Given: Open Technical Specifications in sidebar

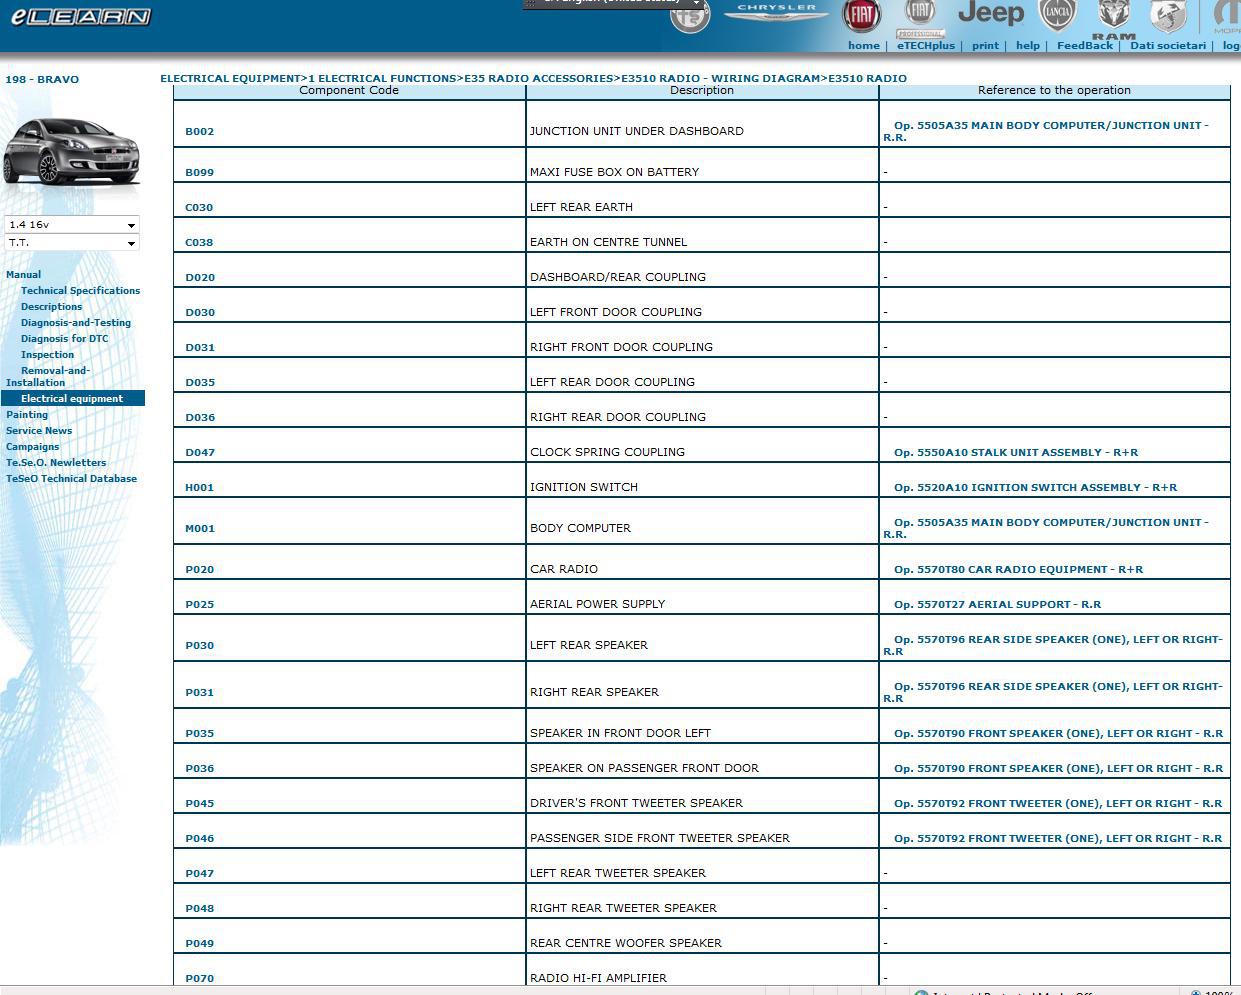Looking at the screenshot, I should pos(80,291).
